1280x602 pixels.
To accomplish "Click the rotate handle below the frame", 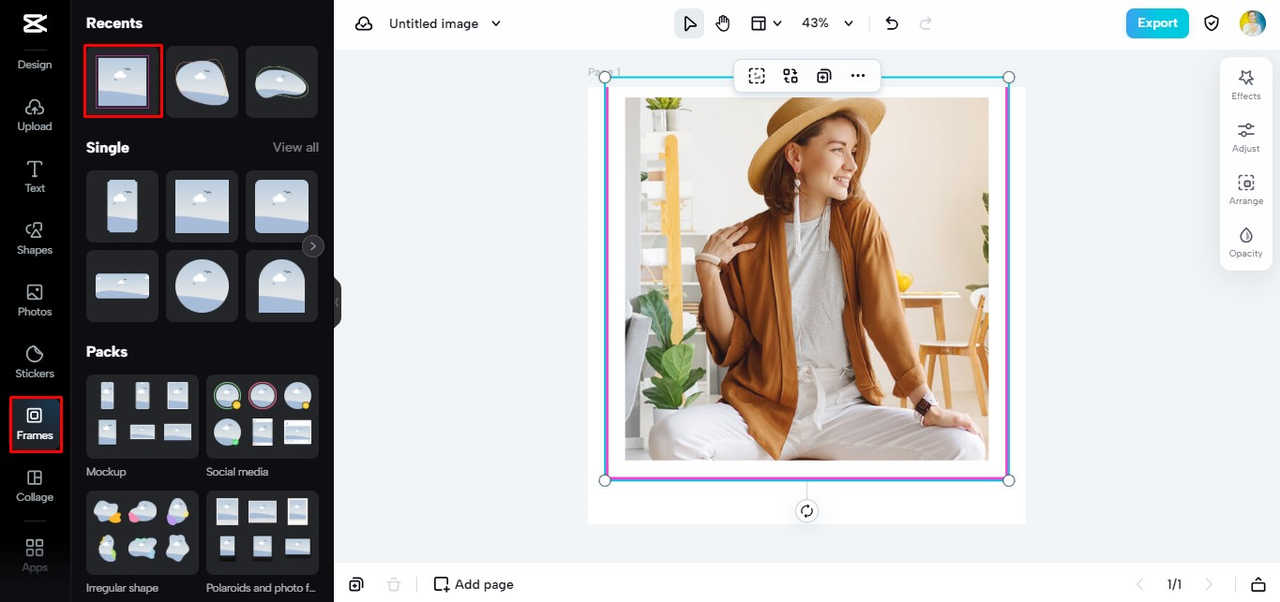I will pyautogui.click(x=807, y=511).
